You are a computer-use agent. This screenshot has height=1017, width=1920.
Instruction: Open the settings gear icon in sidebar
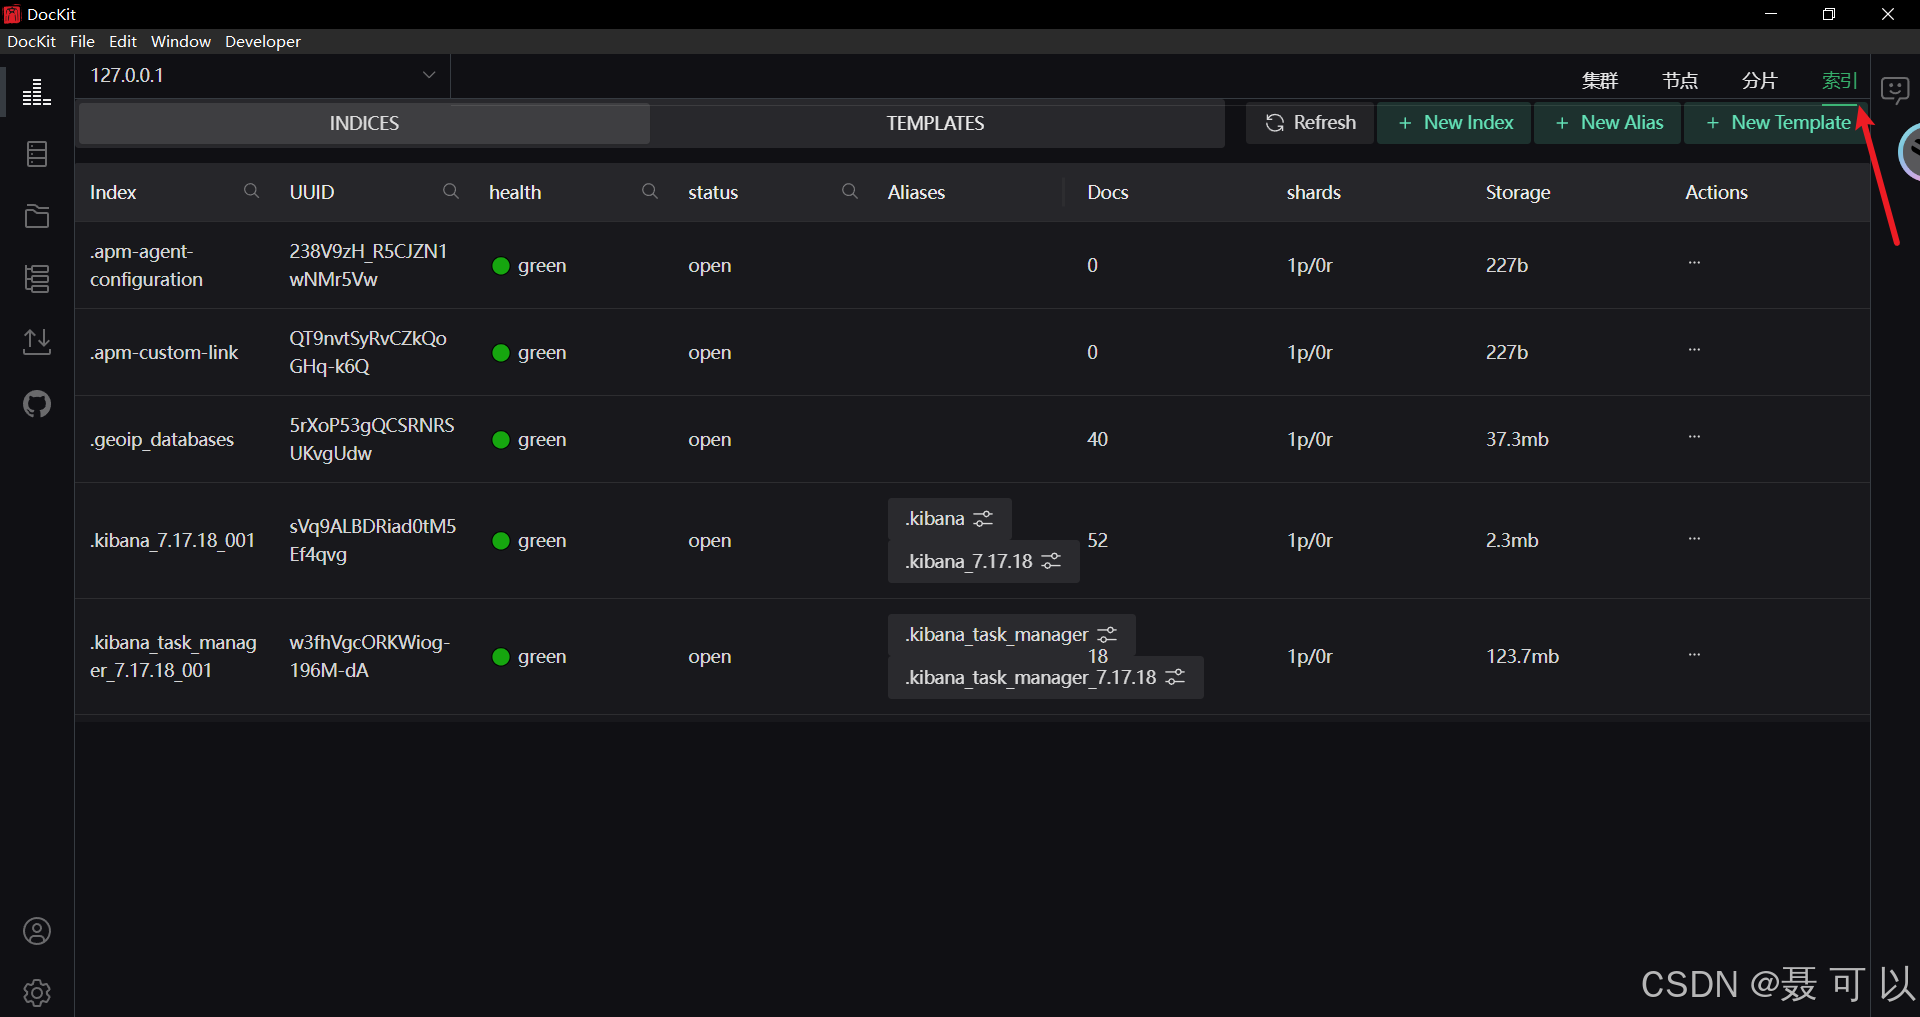tap(37, 993)
